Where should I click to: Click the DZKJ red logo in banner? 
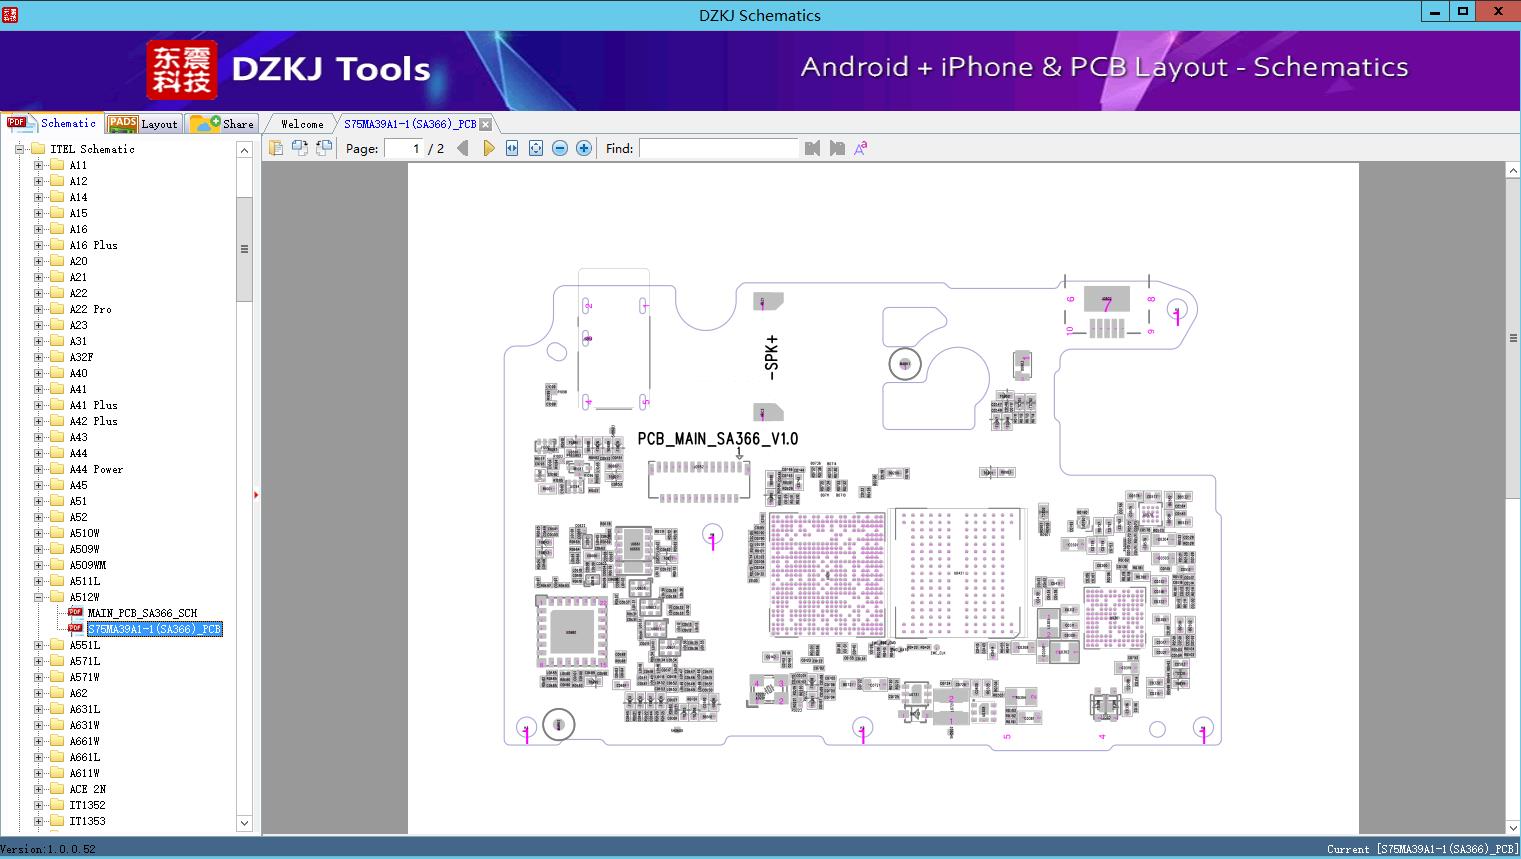[181, 69]
